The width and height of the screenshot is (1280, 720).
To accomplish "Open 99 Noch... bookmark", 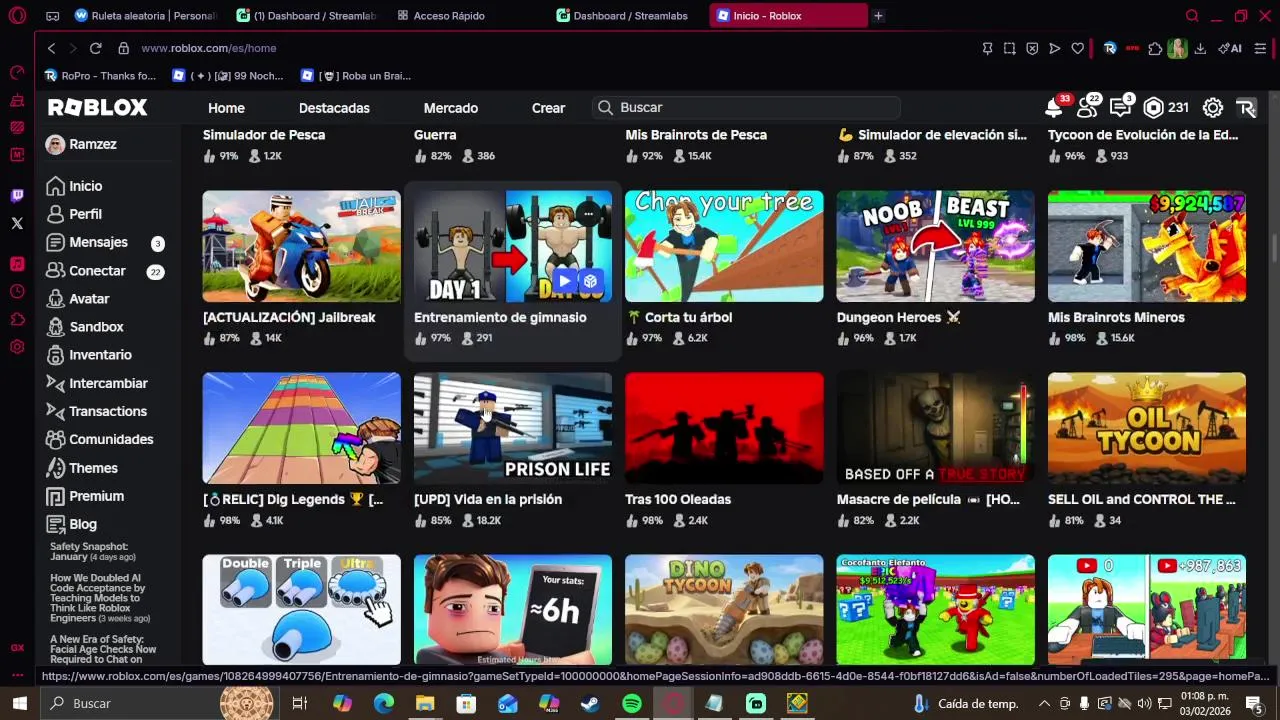I will click(228, 76).
